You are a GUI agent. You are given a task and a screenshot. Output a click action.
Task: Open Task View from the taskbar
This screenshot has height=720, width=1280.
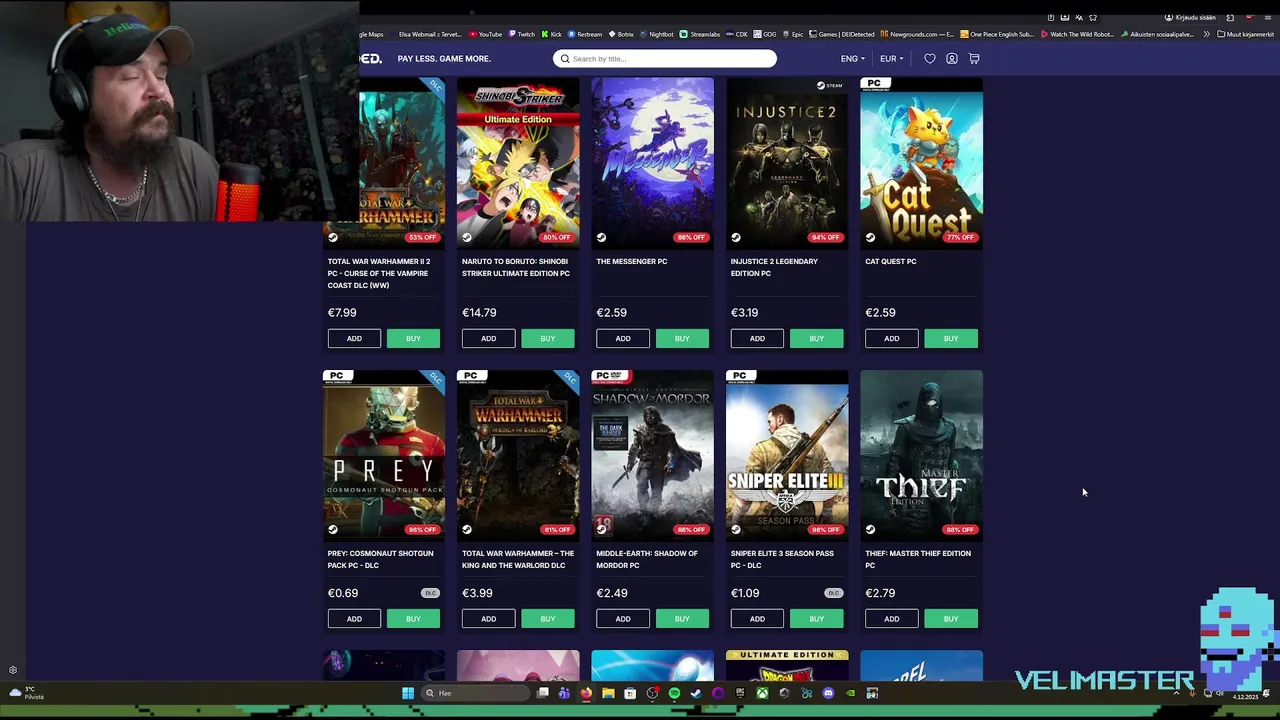point(543,693)
